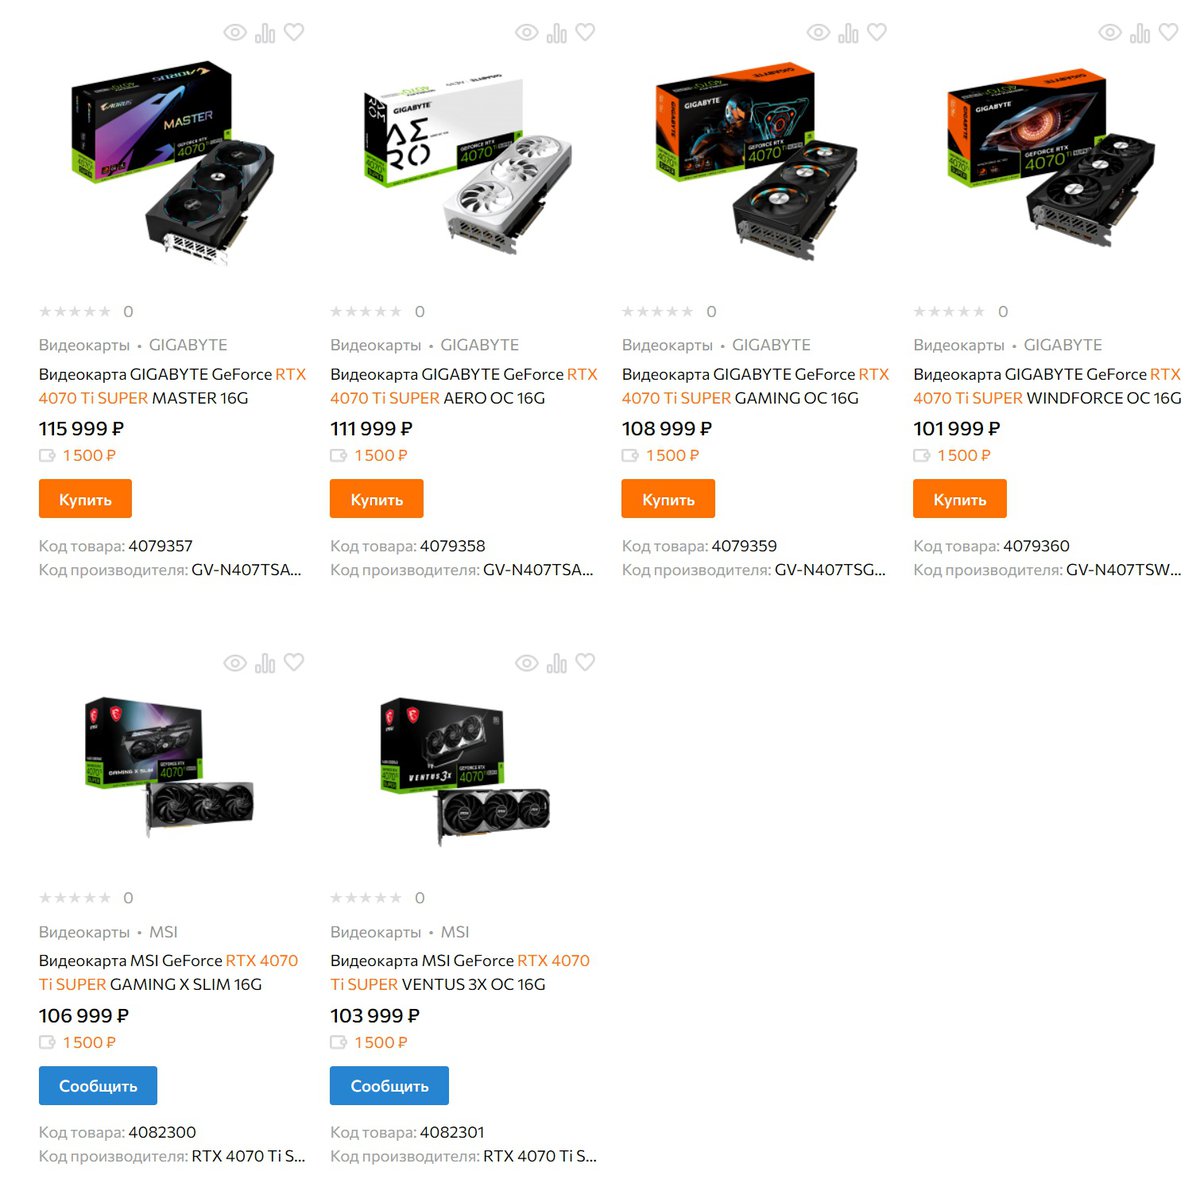Click Купить for WINDFORCE OC 16G

point(960,499)
